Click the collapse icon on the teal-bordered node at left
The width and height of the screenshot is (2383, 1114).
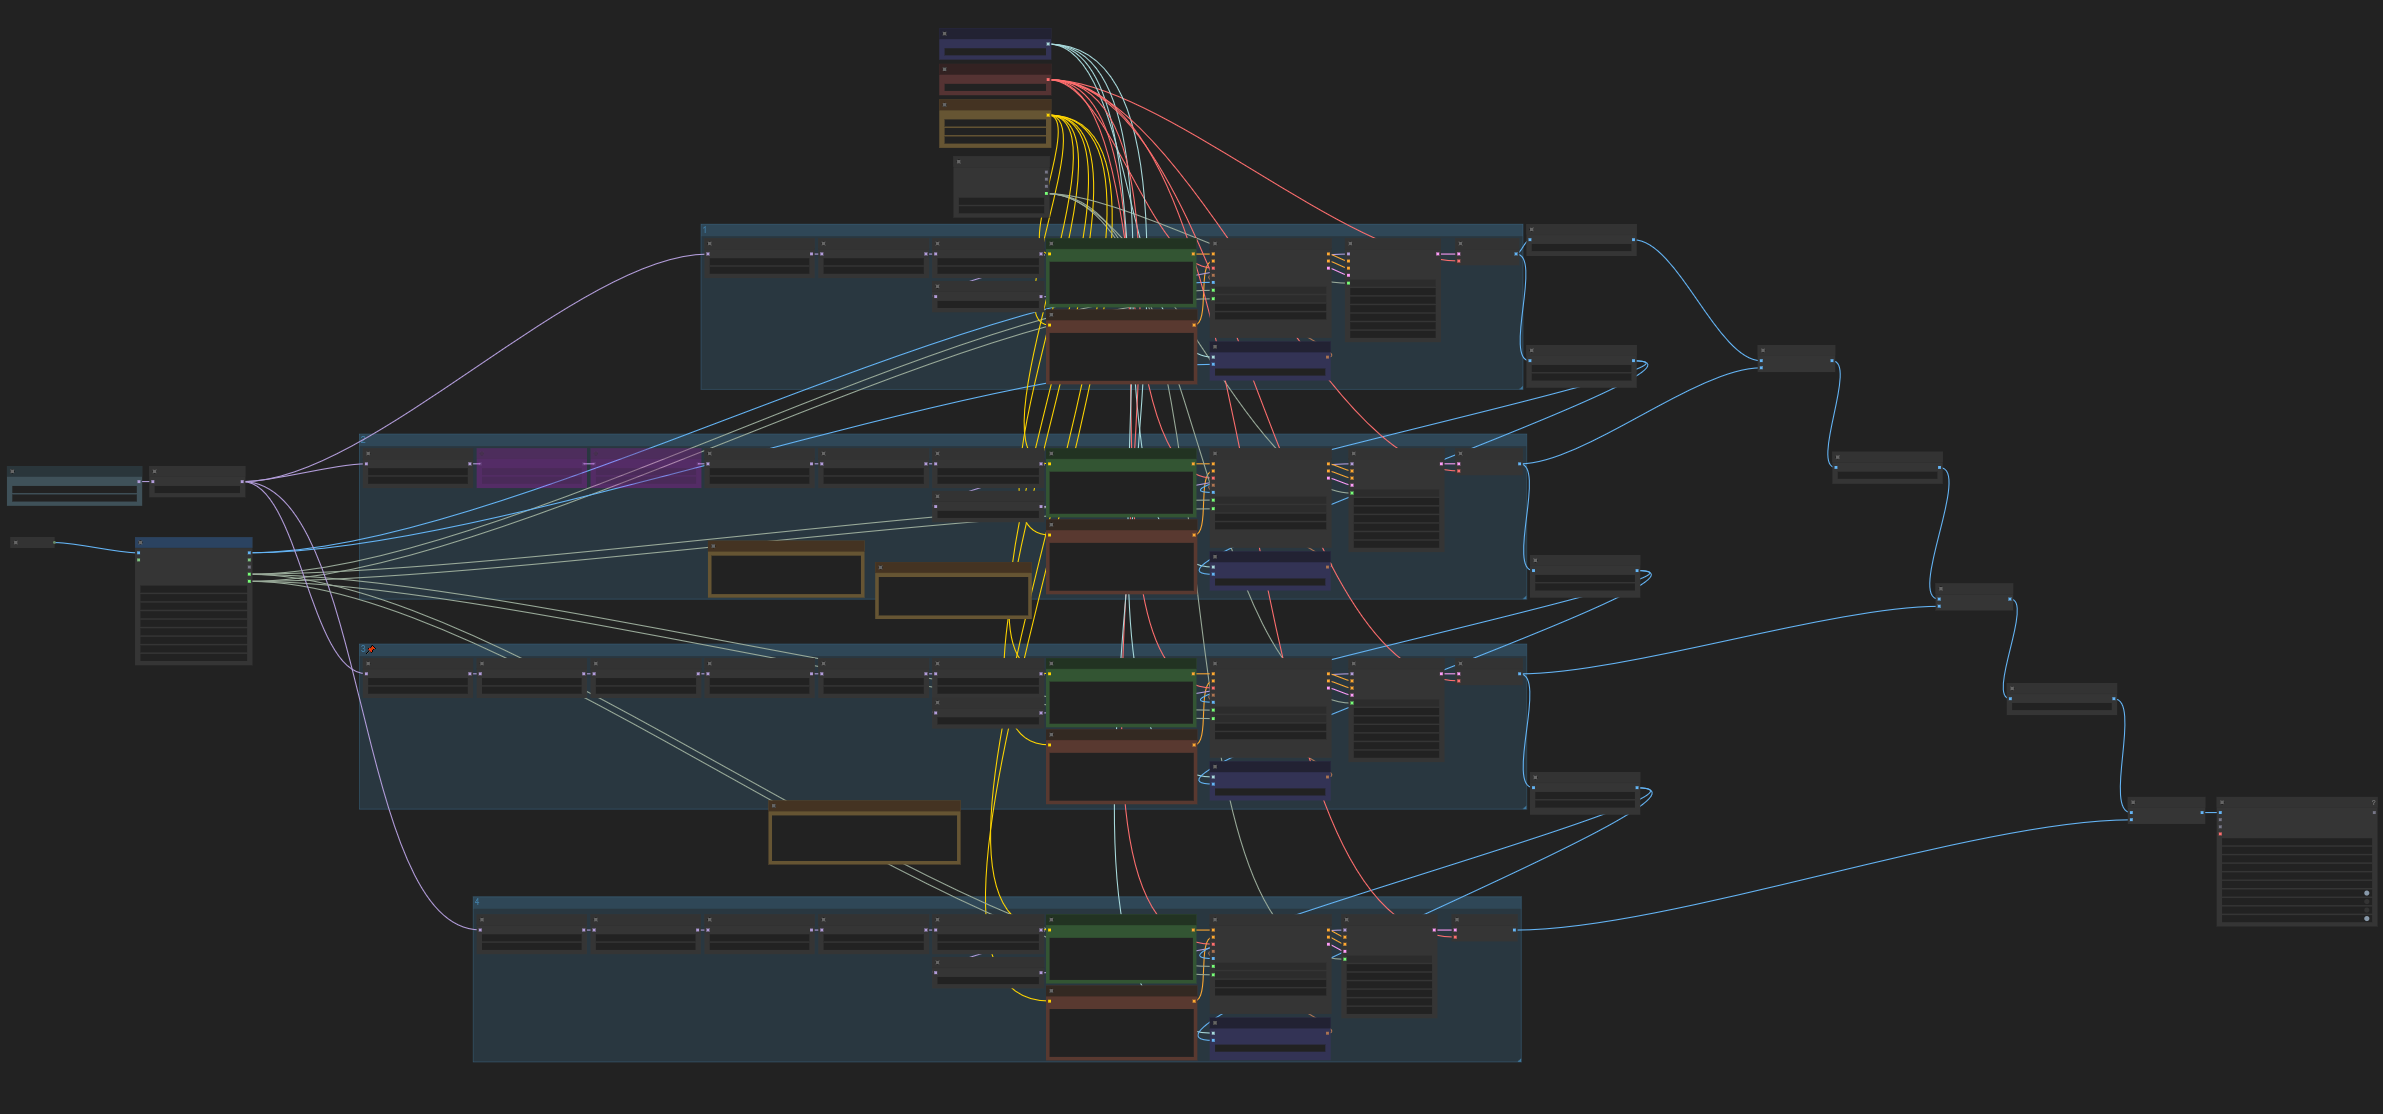click(x=12, y=470)
